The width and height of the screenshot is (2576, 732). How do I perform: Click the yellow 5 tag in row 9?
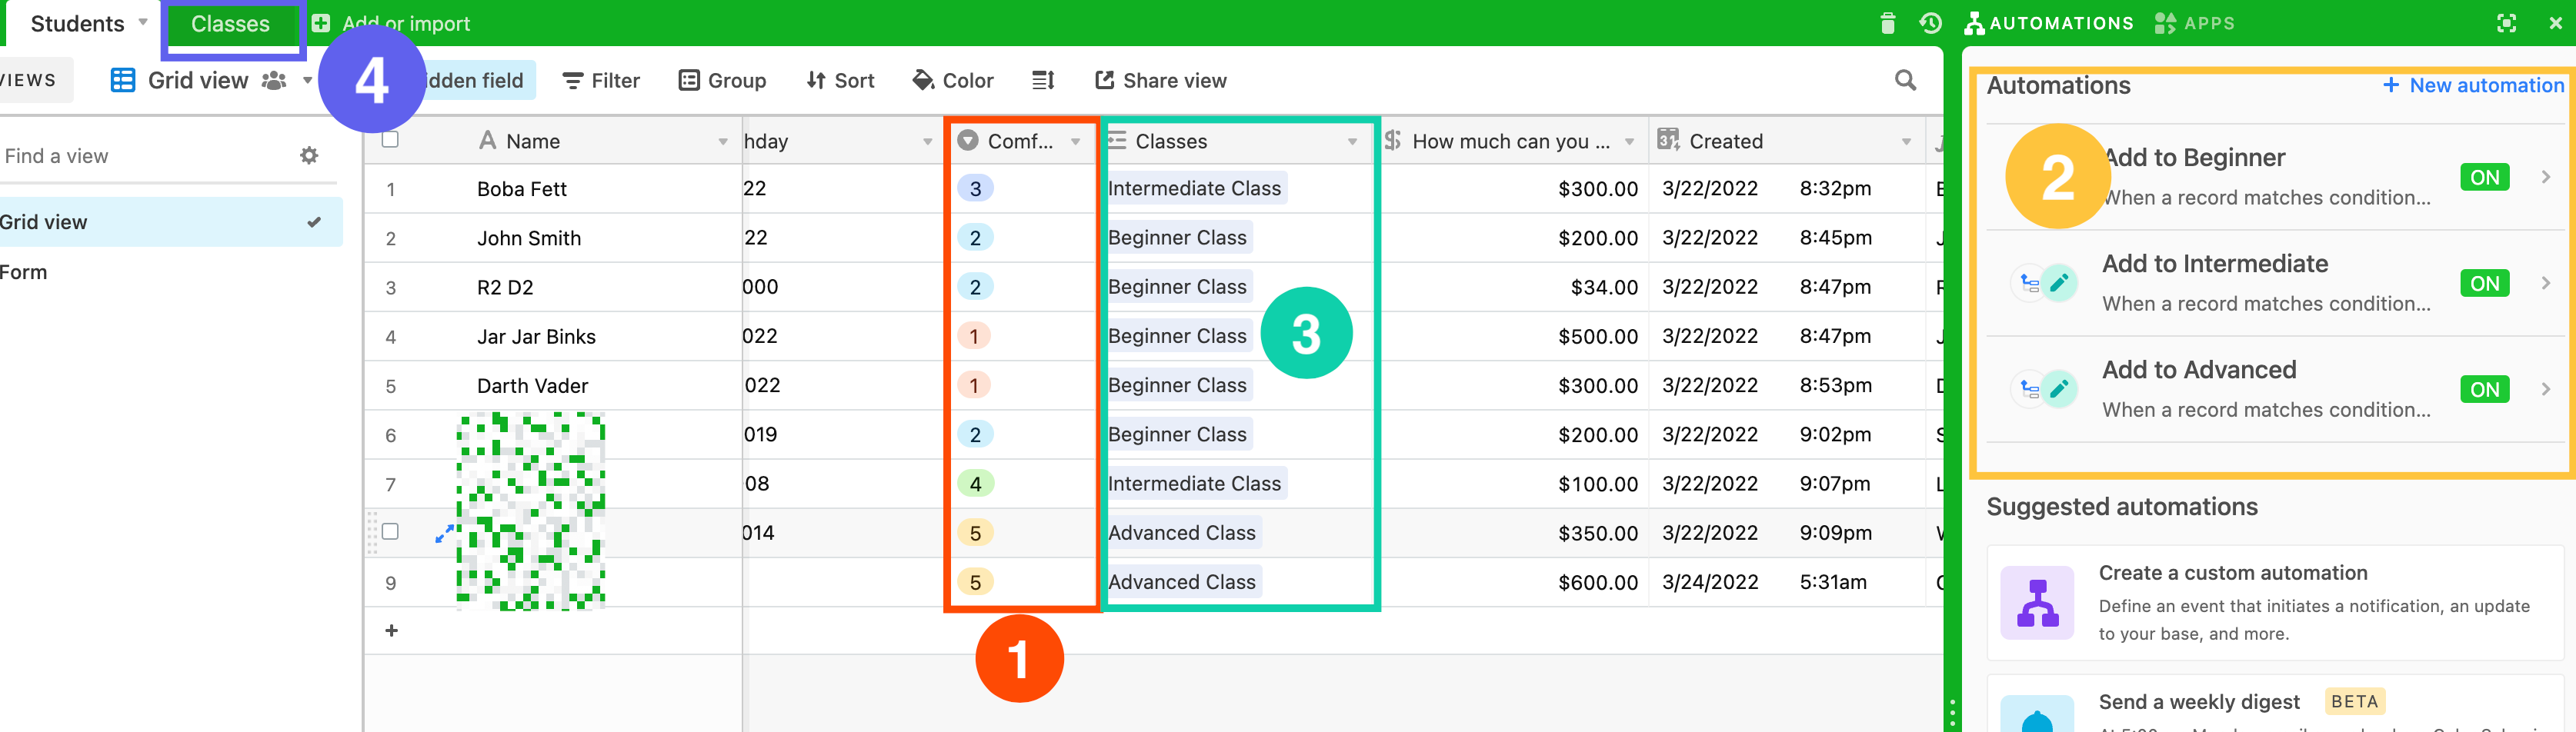click(975, 582)
